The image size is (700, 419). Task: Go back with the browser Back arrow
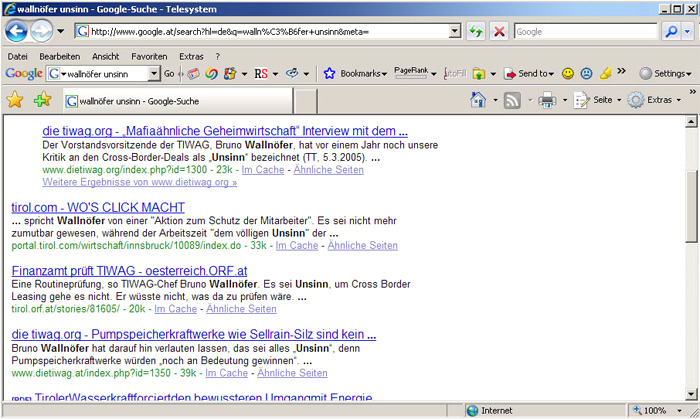click(x=17, y=31)
